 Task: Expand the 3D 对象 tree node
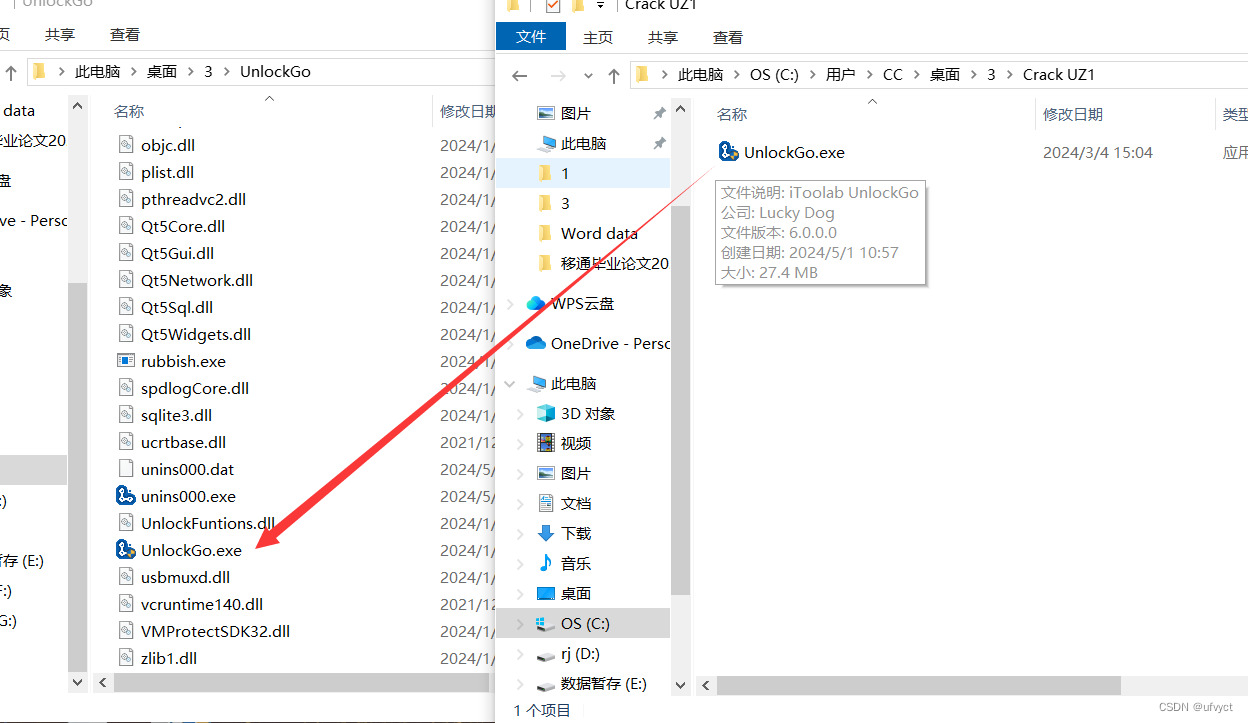point(520,413)
